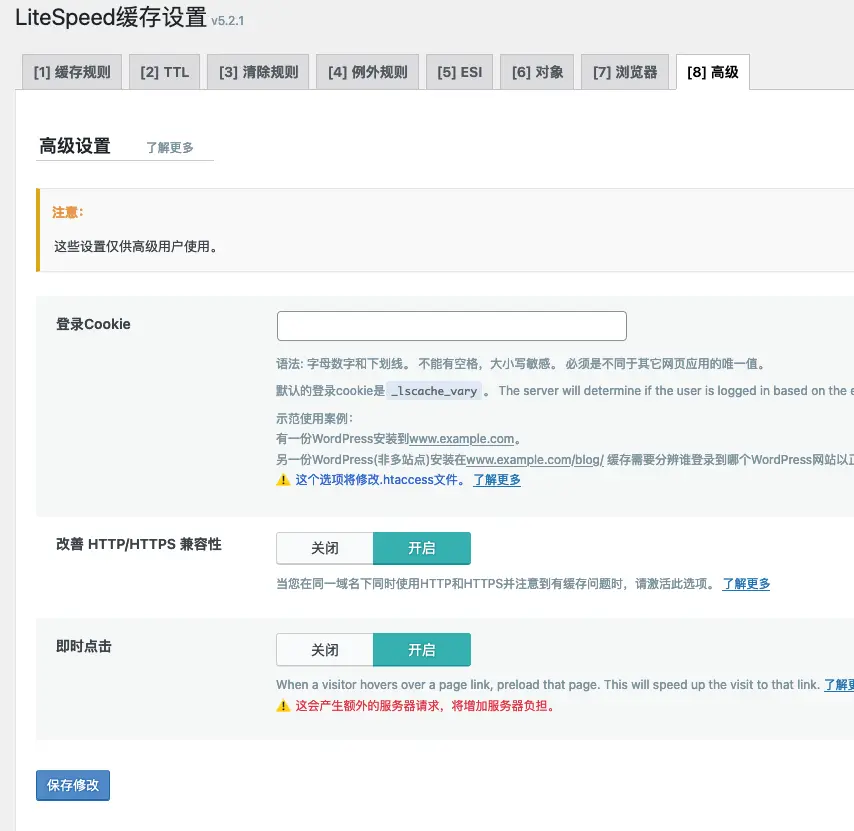Image resolution: width=854 pixels, height=831 pixels.
Task: Disable 改善 HTTP/HTTPS 兼容性 by clicking 关闭
Action: 324,548
